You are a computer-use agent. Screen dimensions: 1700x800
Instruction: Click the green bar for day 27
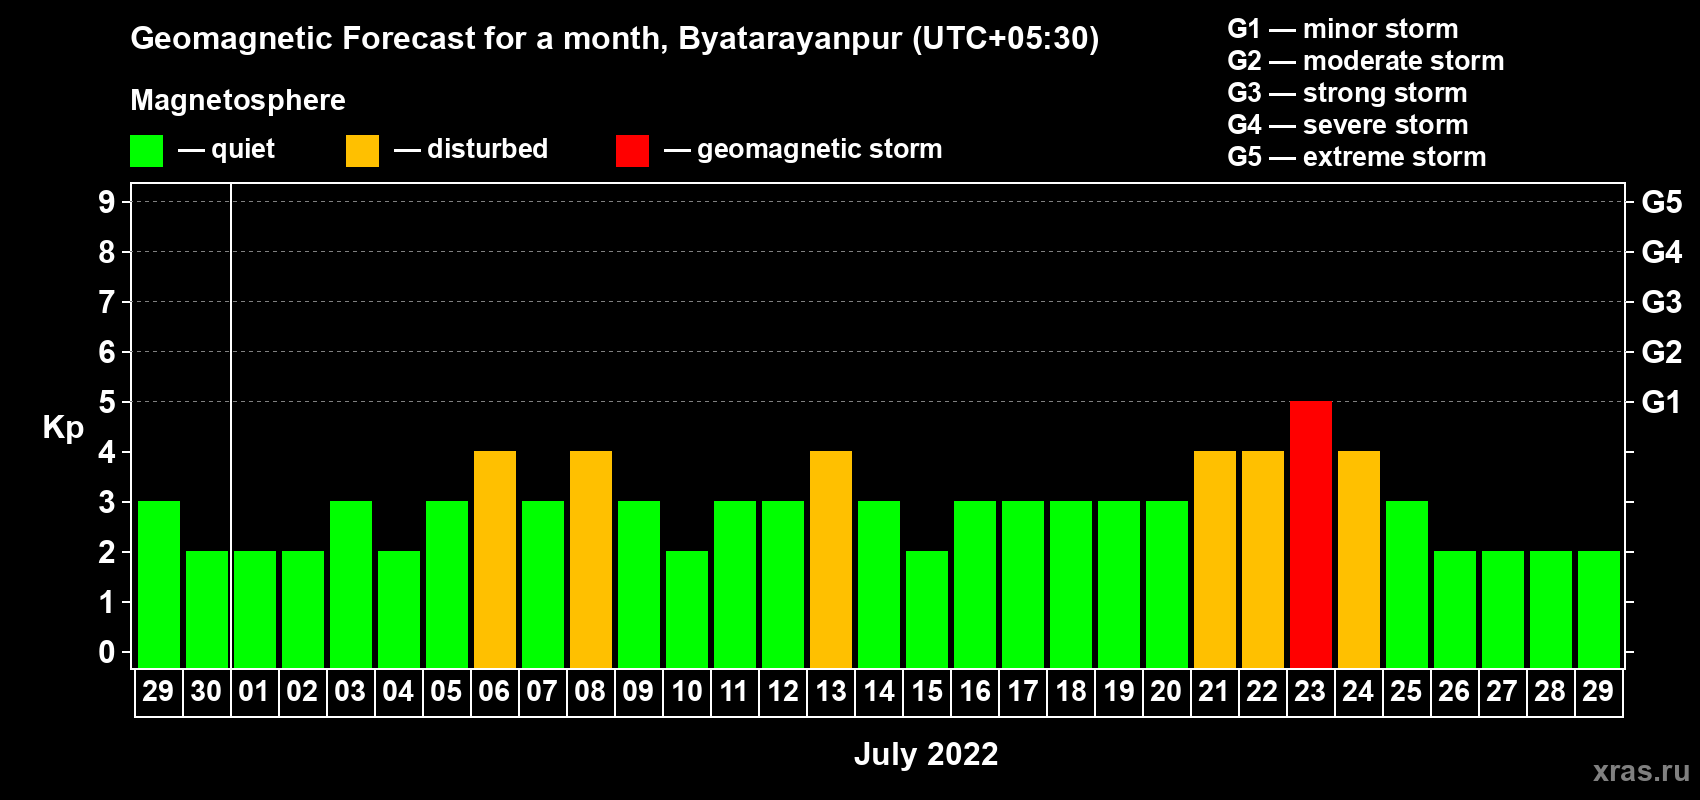pos(1503,609)
